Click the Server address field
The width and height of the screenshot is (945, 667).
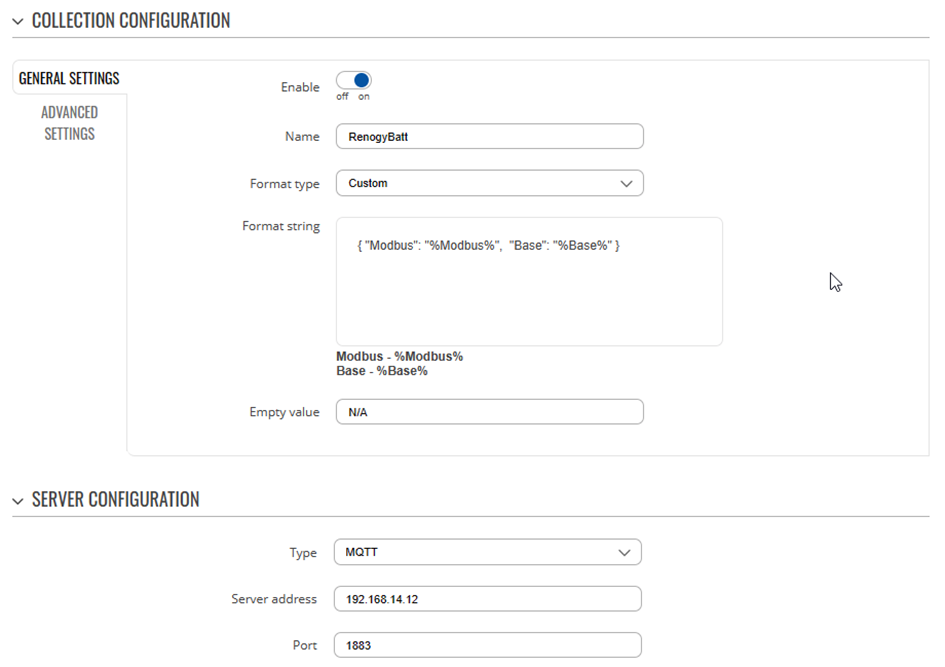coord(488,598)
